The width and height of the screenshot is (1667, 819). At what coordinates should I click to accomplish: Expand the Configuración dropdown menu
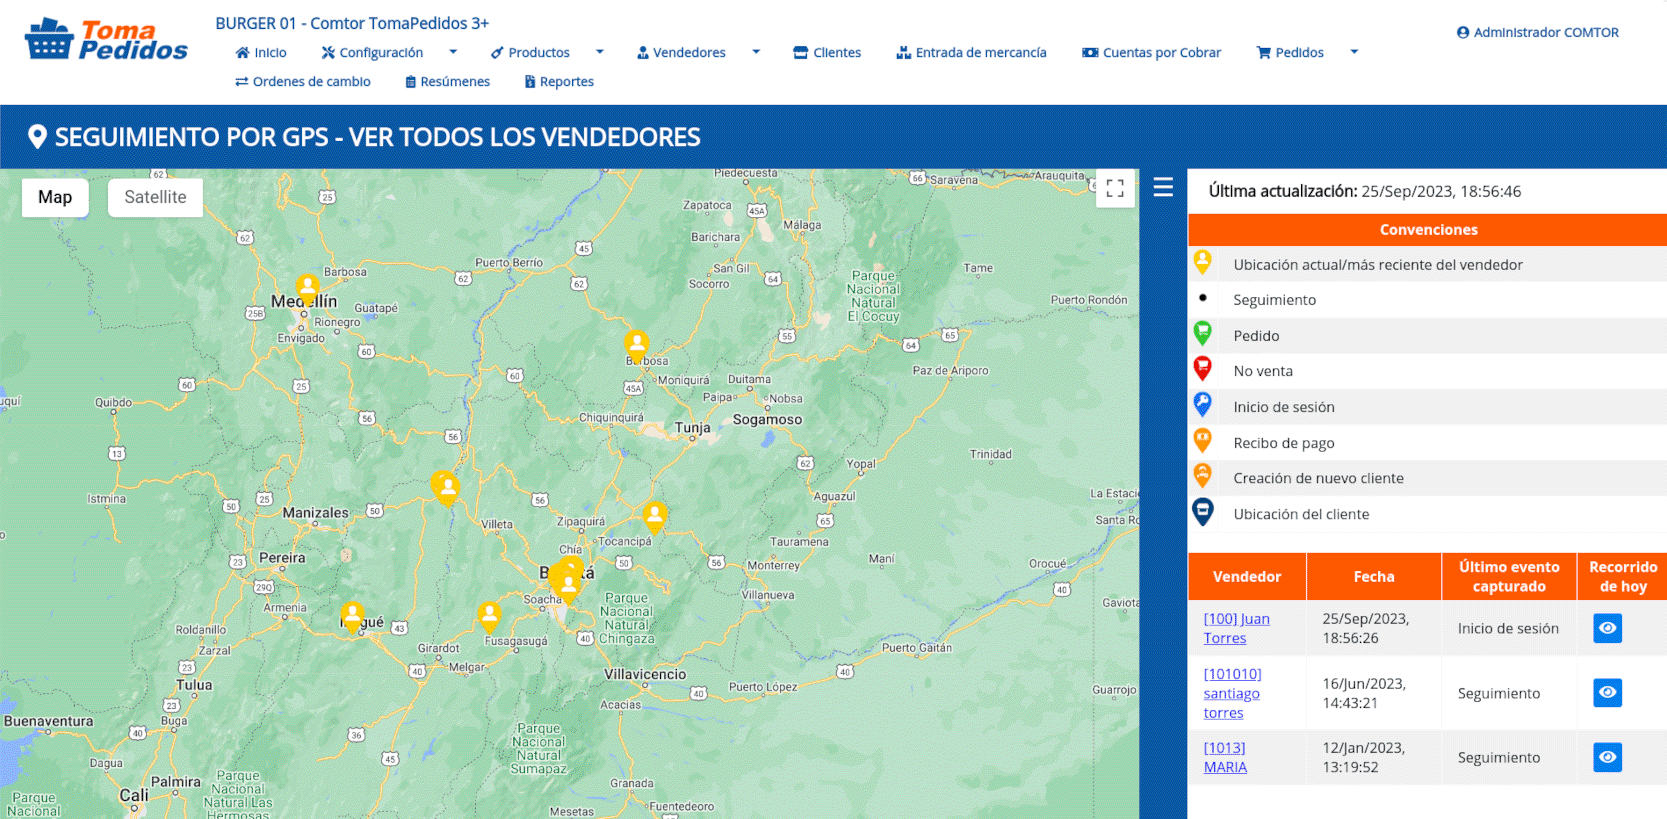(452, 52)
